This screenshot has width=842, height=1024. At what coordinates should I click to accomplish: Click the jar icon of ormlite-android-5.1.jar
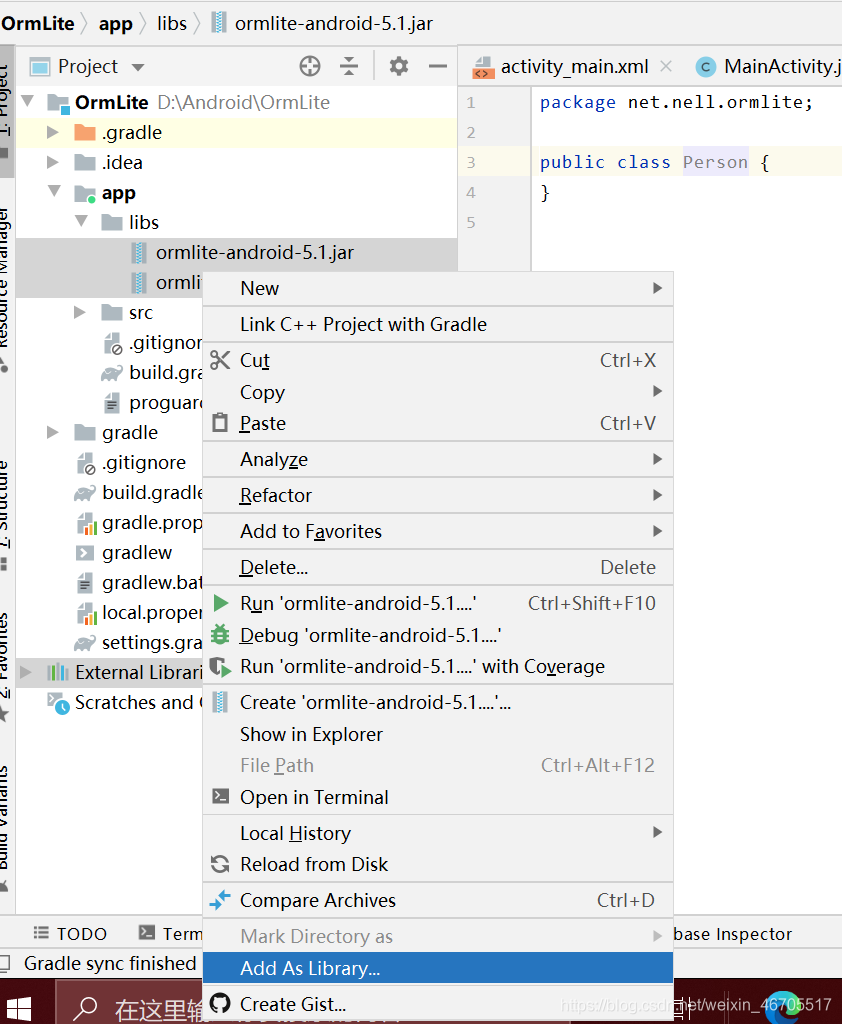[138, 253]
